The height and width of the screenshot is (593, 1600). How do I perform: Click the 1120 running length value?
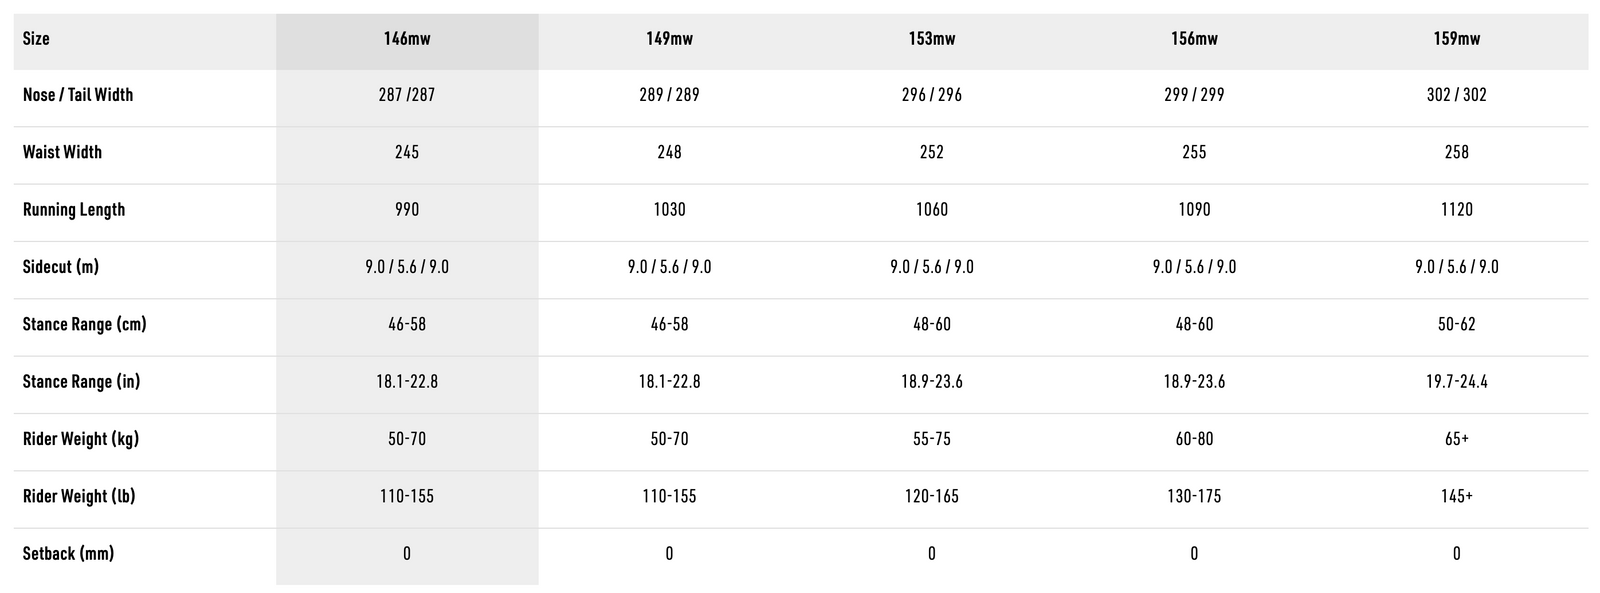(1456, 210)
